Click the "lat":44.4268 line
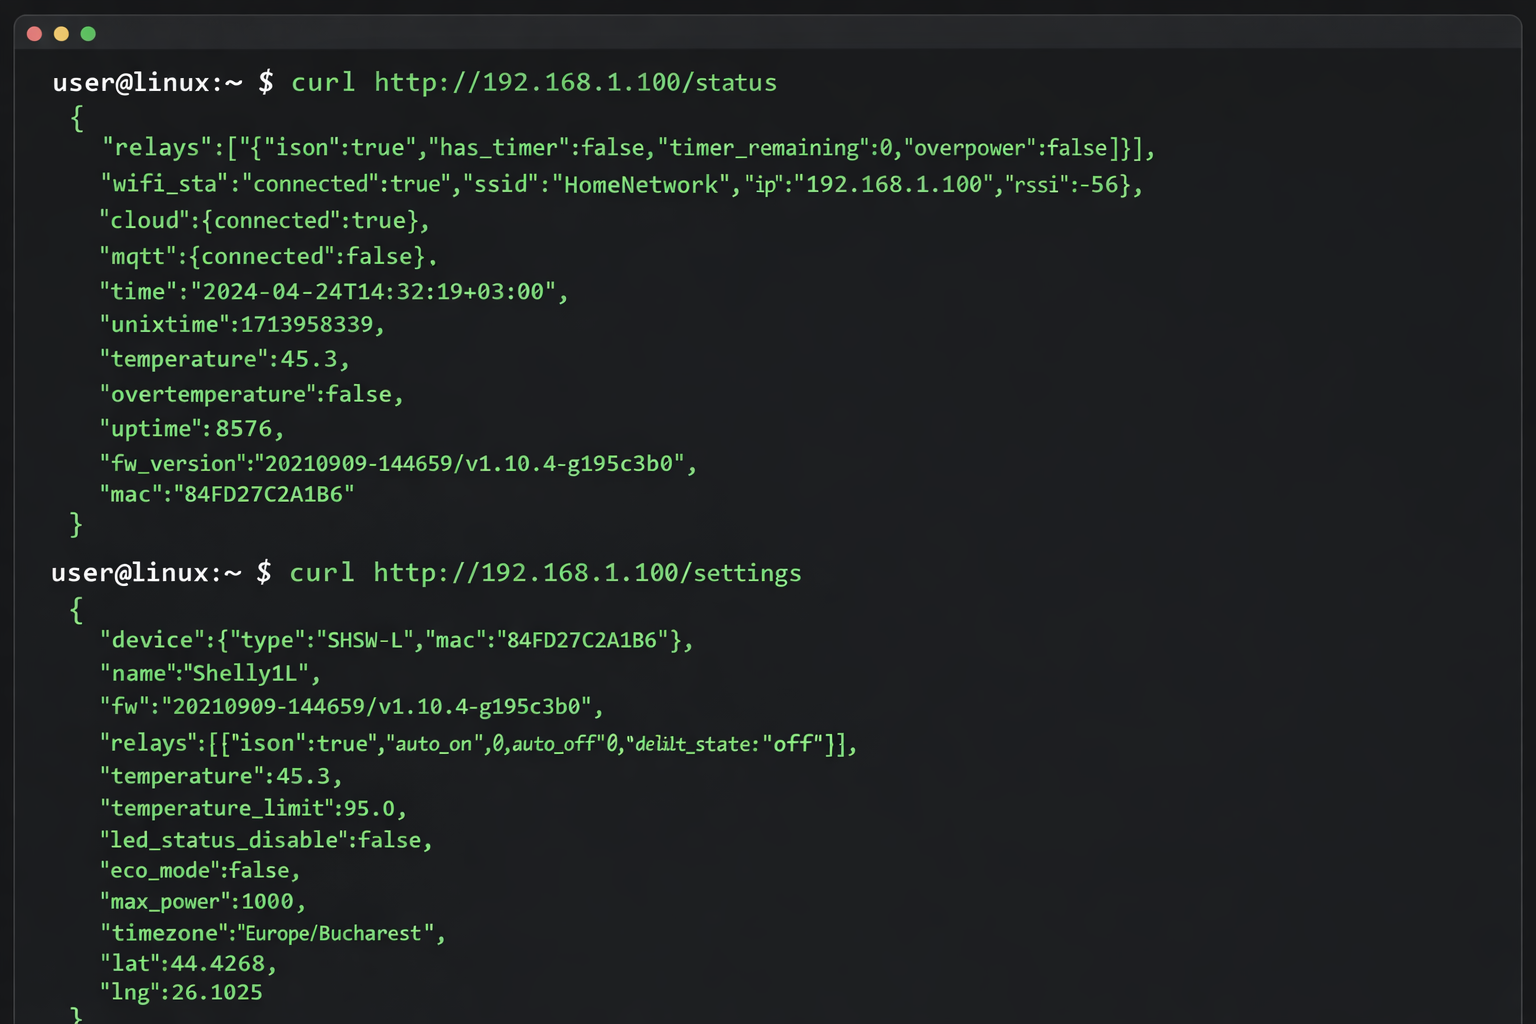Screen dimensions: 1536x1024 pyautogui.click(x=188, y=964)
